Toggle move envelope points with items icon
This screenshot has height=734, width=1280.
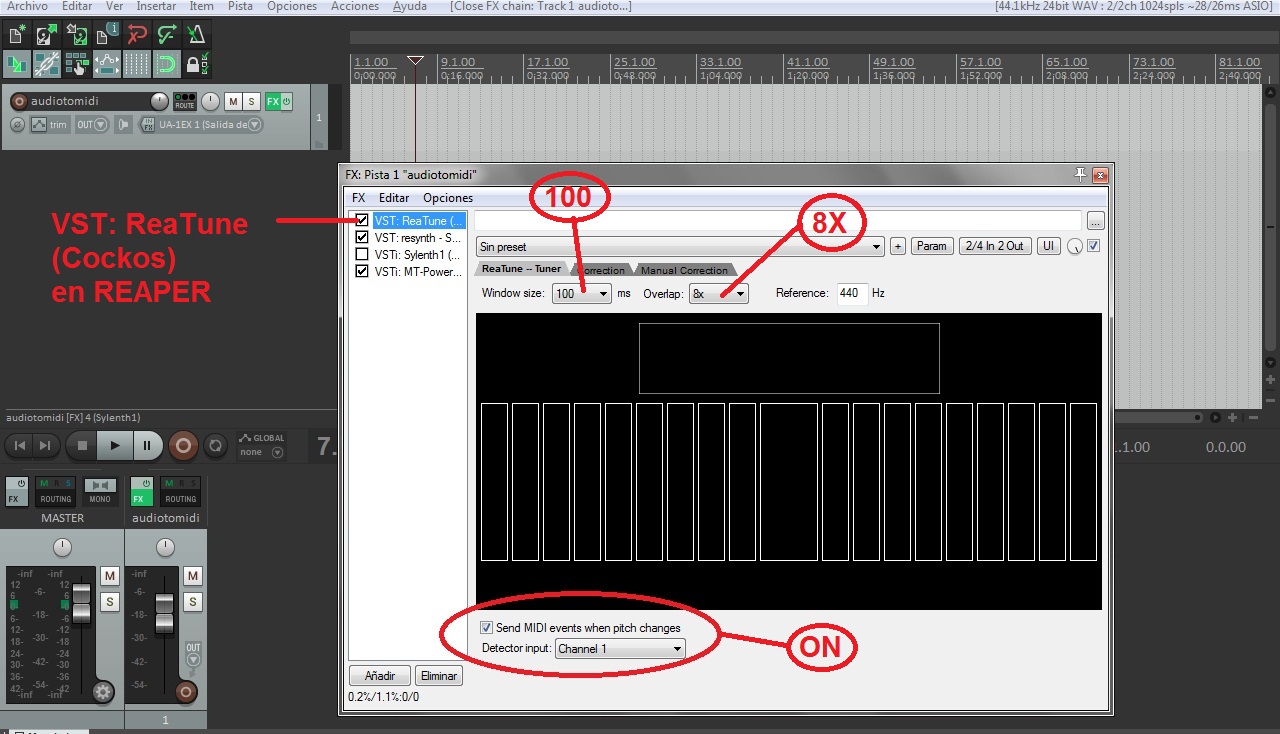(x=106, y=65)
